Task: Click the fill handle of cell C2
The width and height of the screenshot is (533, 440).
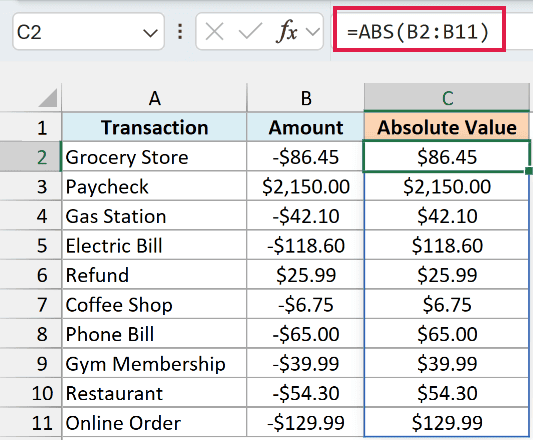Action: point(529,171)
